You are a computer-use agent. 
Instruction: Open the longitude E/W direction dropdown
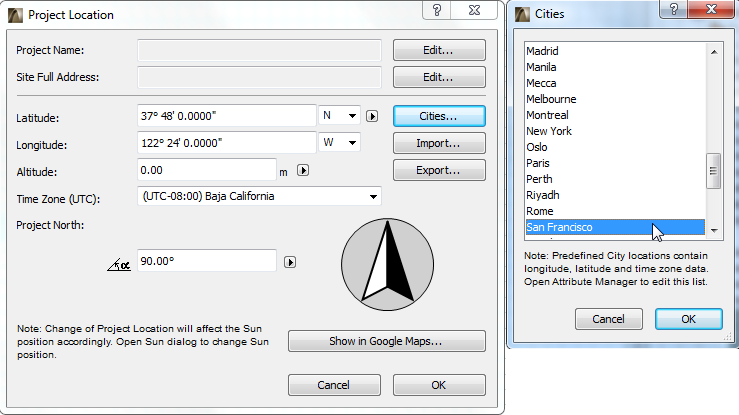point(339,142)
